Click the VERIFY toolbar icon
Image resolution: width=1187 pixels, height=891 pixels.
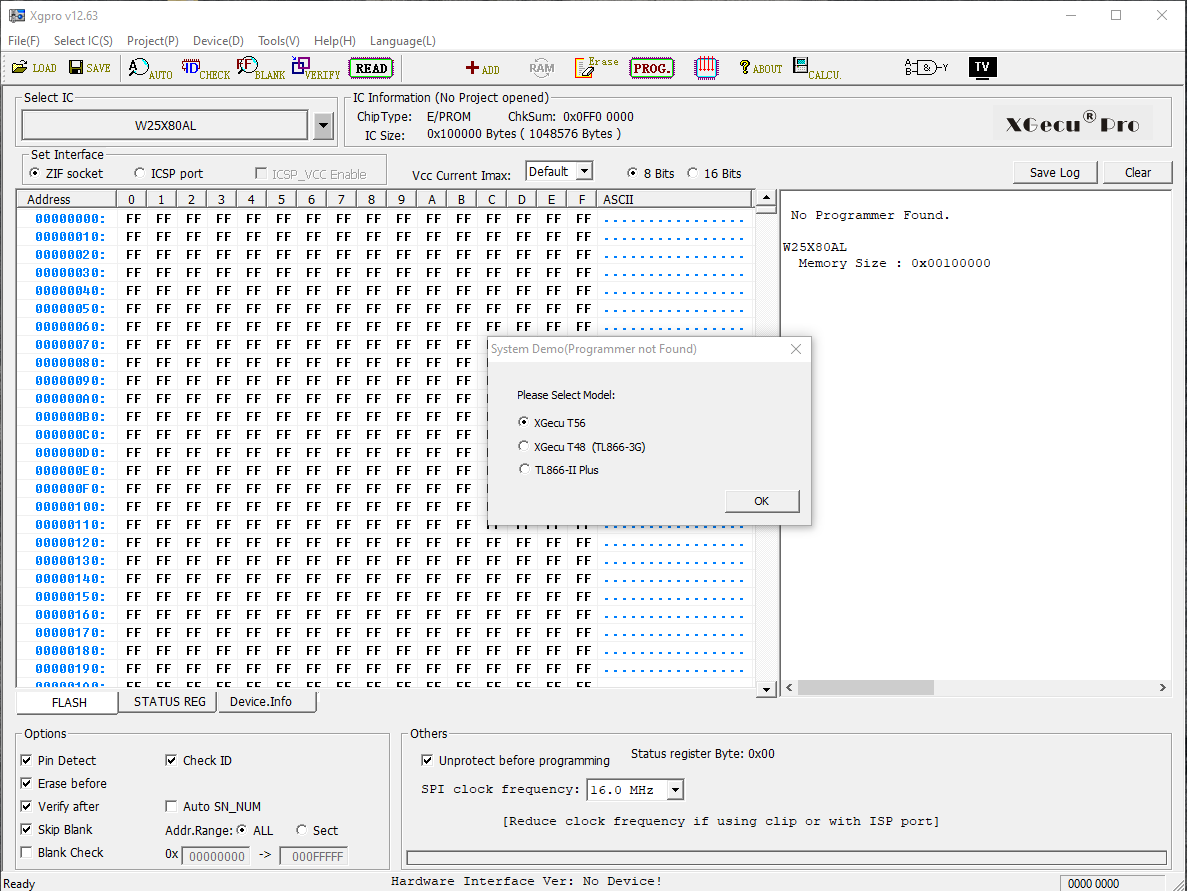pyautogui.click(x=316, y=69)
